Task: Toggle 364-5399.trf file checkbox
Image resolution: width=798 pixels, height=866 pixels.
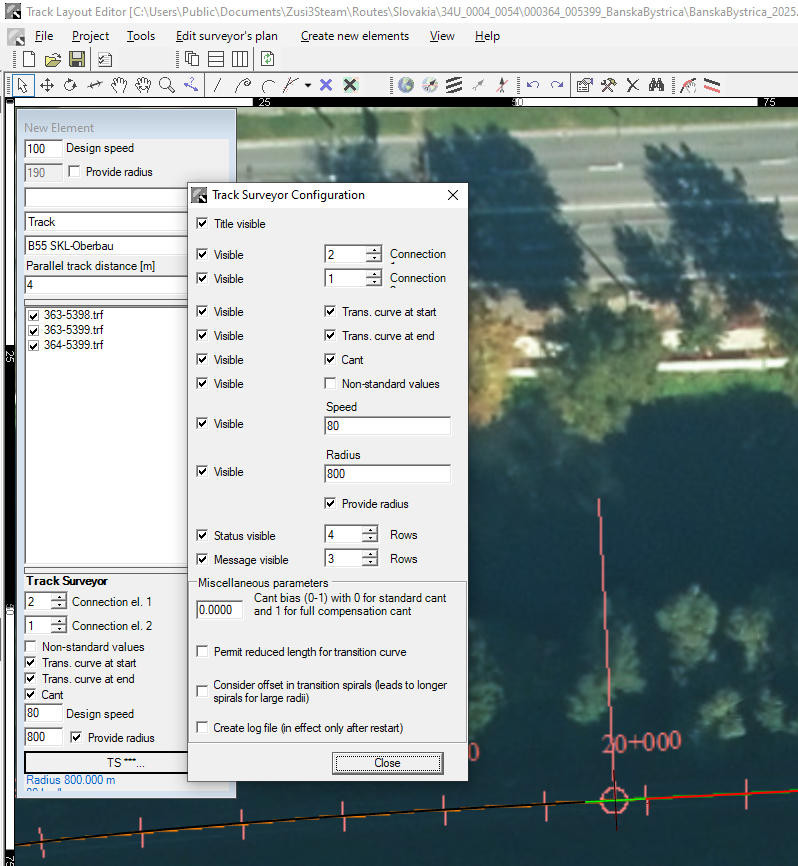Action: pos(35,345)
